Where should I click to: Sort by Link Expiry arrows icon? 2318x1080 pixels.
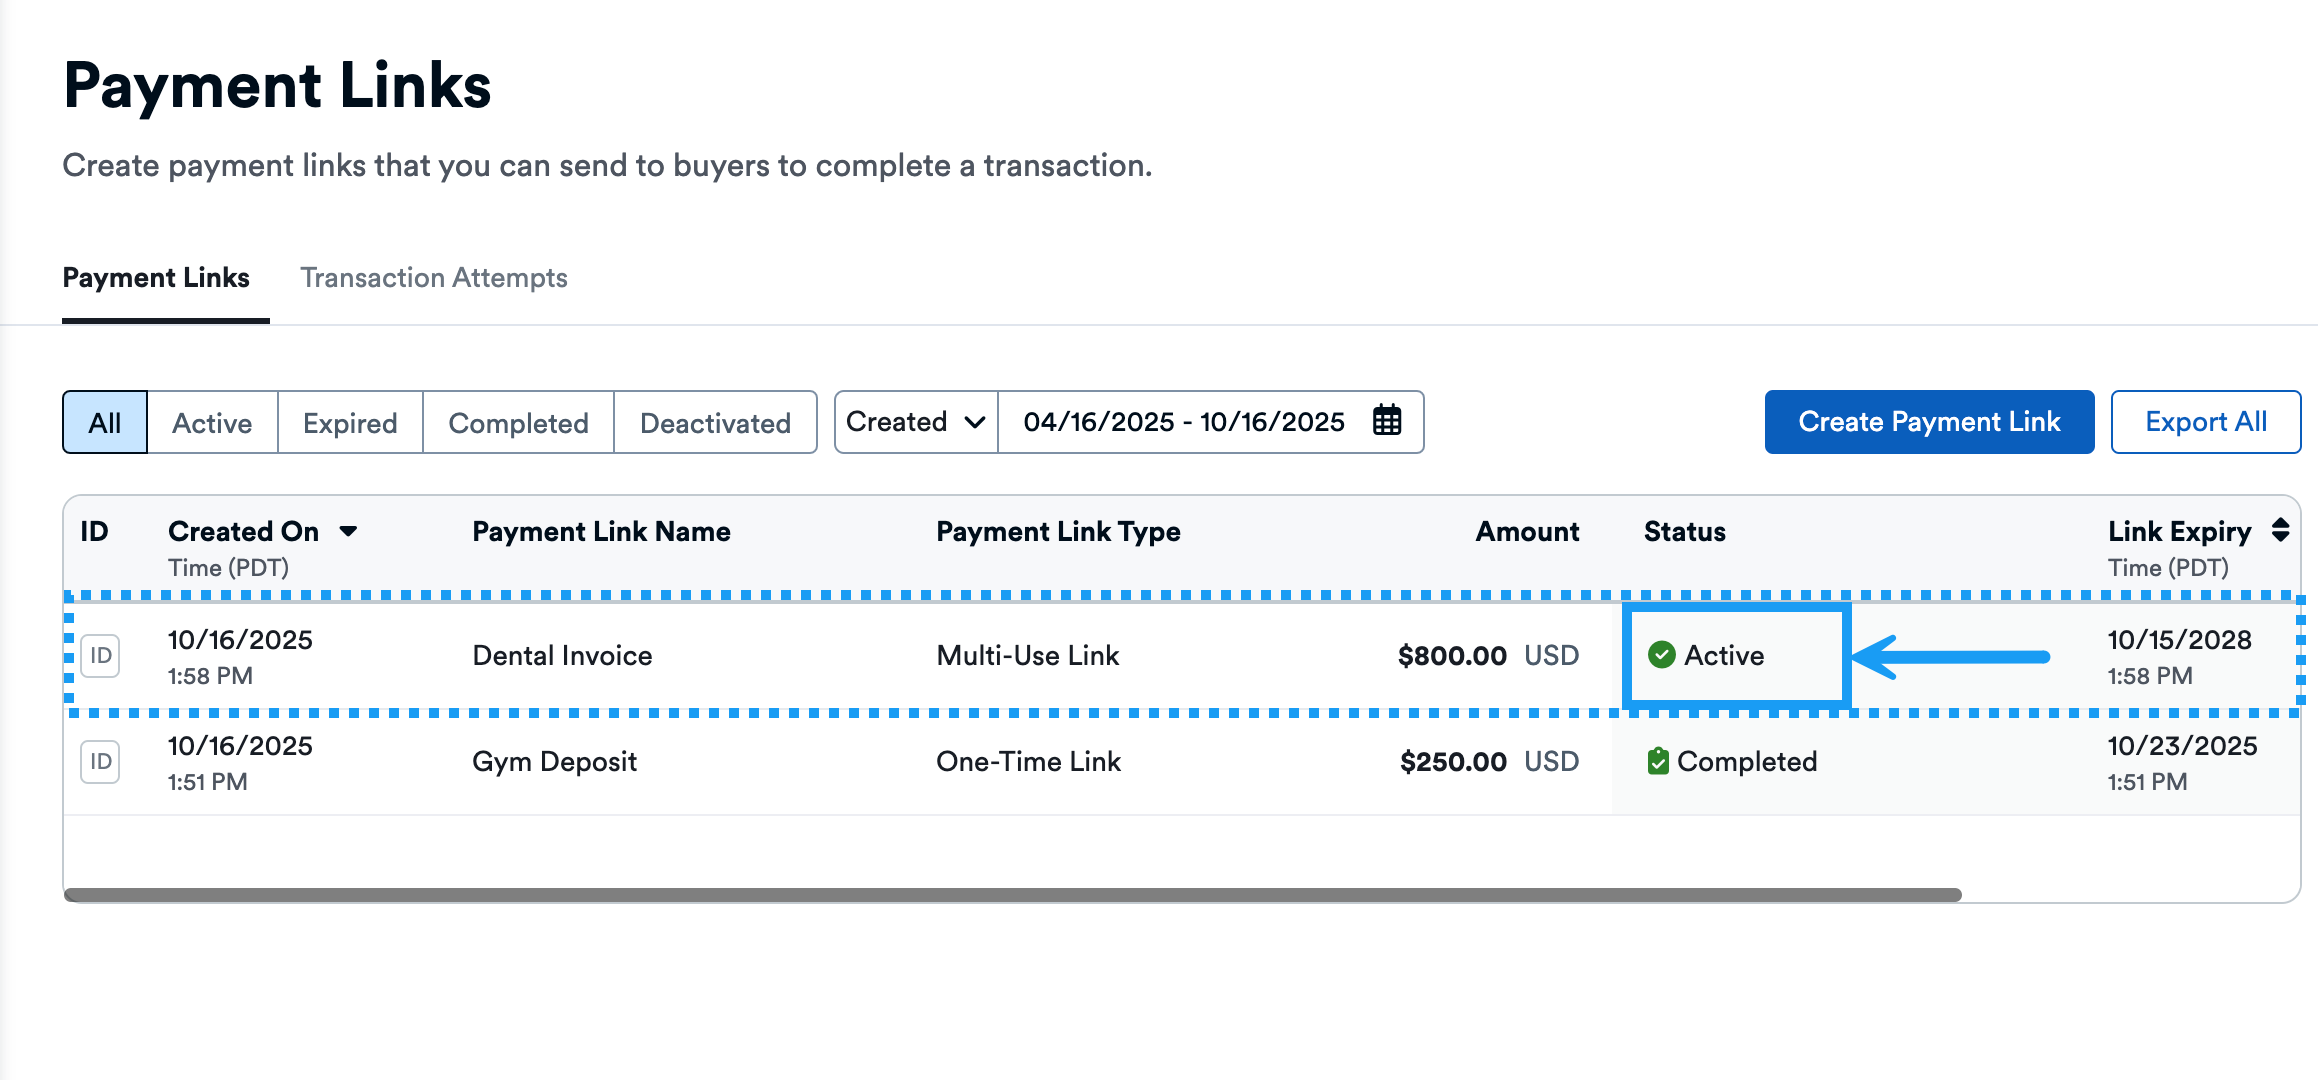(2280, 530)
